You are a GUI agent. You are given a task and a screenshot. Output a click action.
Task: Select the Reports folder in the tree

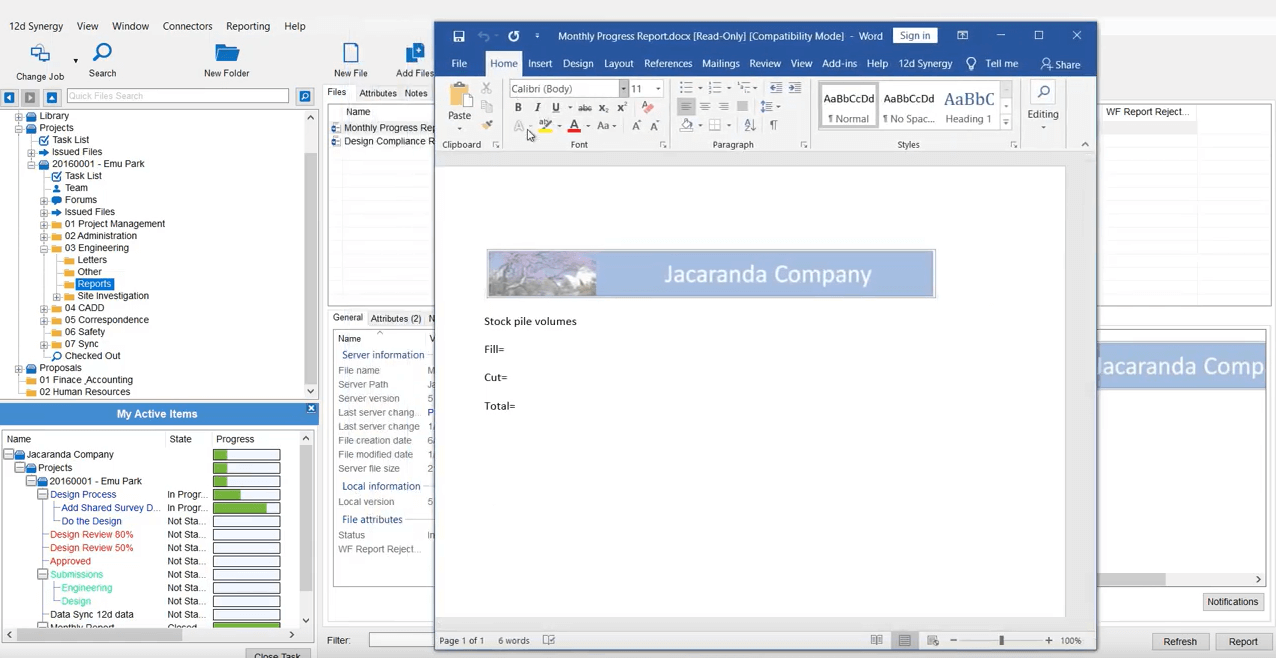click(x=94, y=284)
